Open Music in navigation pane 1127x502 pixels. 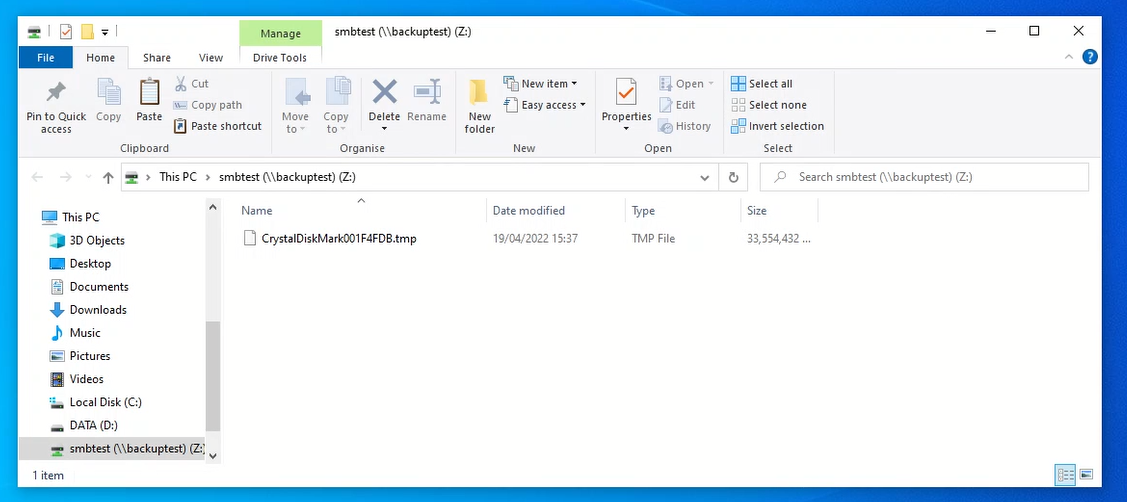pos(85,332)
